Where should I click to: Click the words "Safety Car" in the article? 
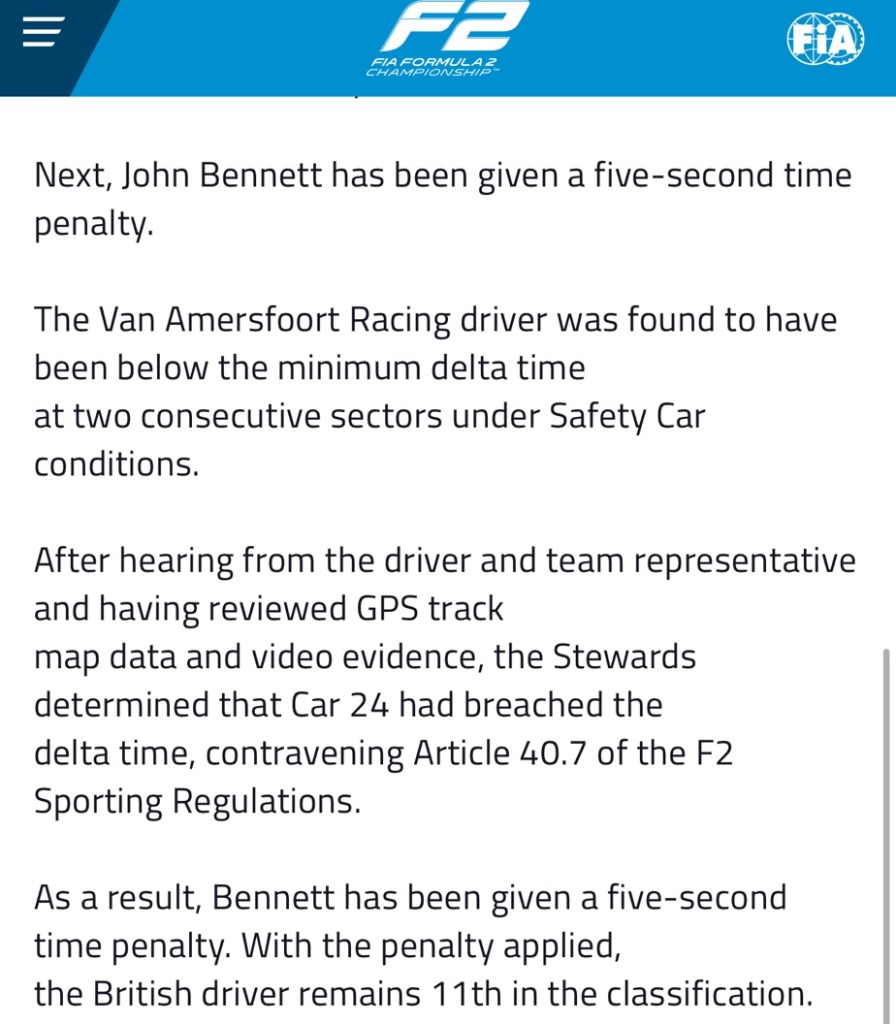click(628, 416)
